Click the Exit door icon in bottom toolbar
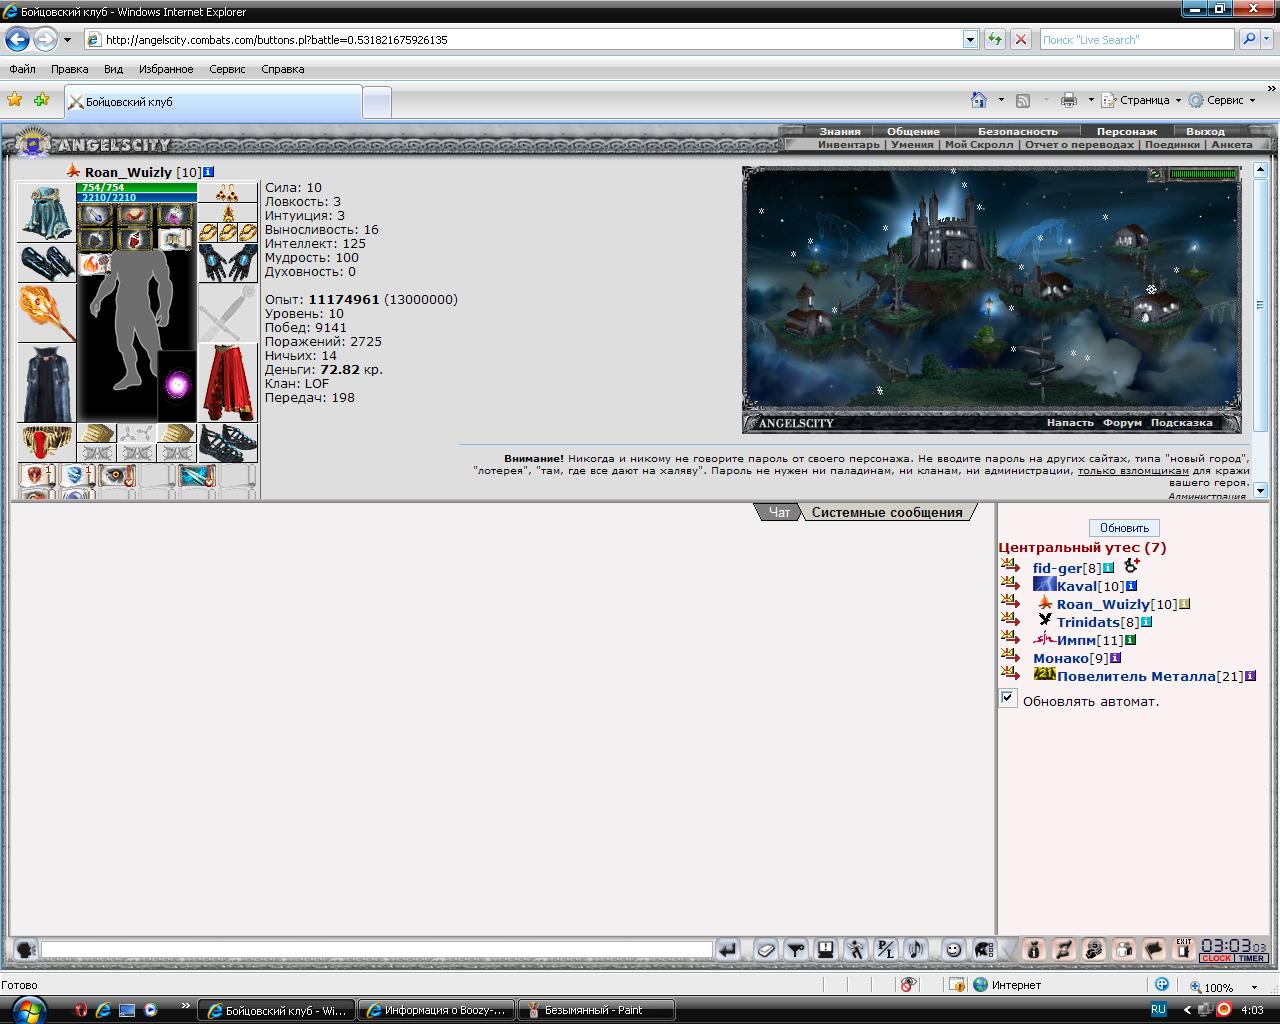 click(1184, 949)
